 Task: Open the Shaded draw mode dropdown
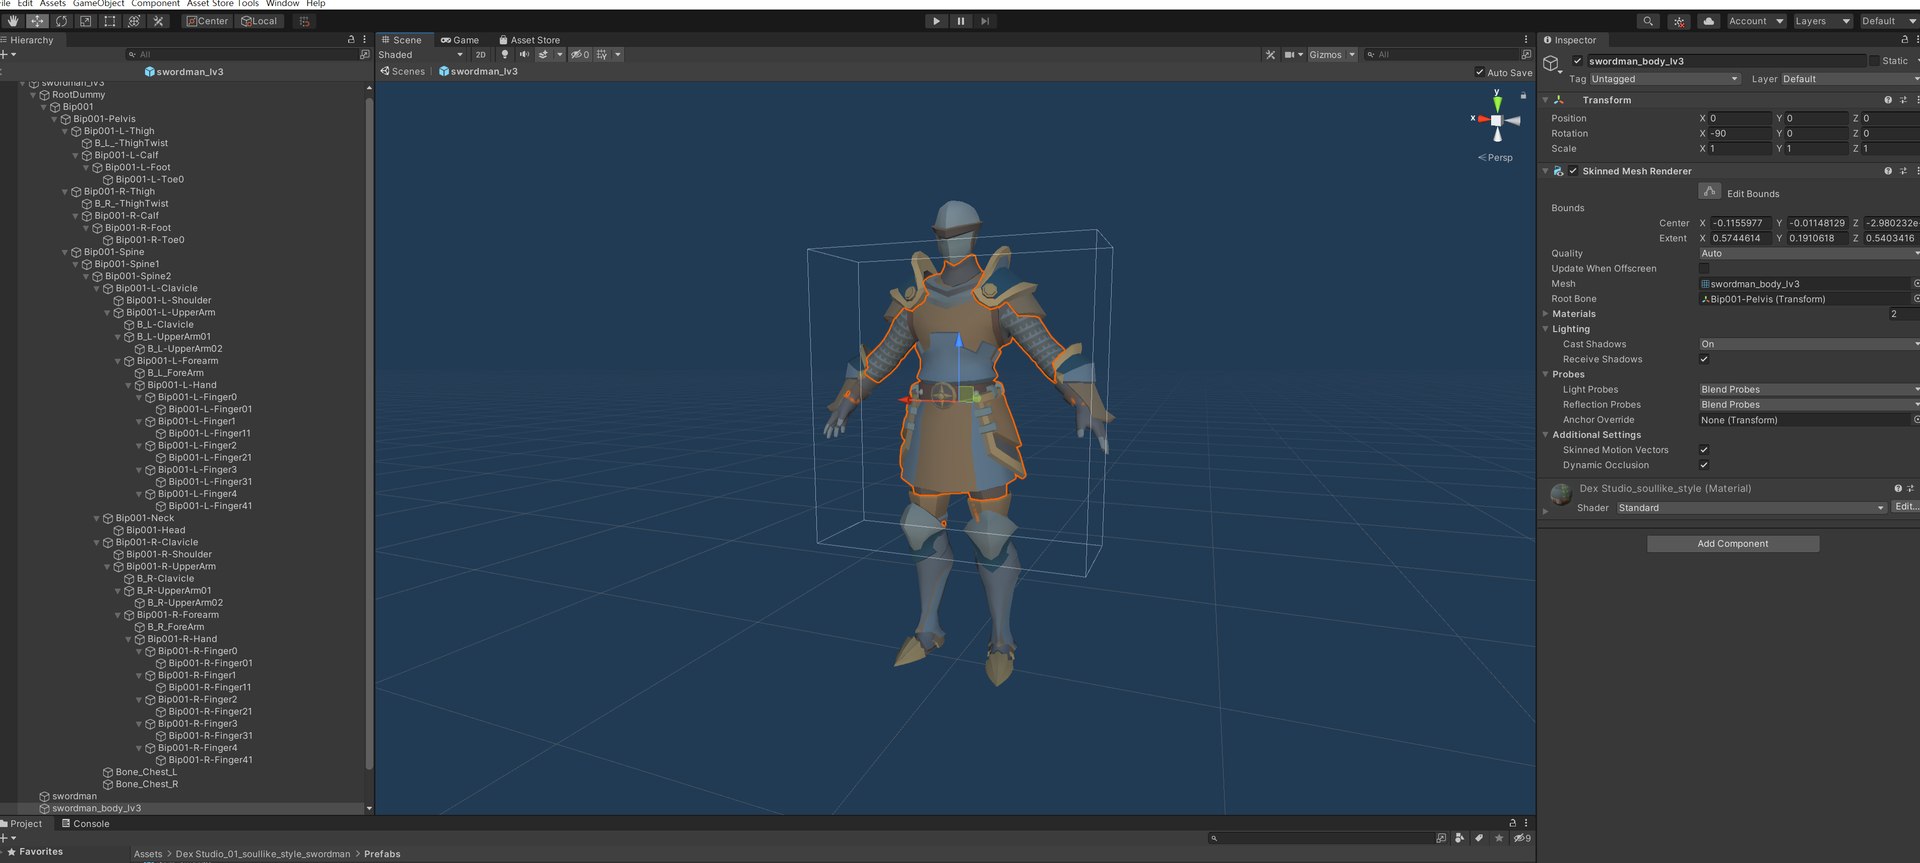click(420, 55)
